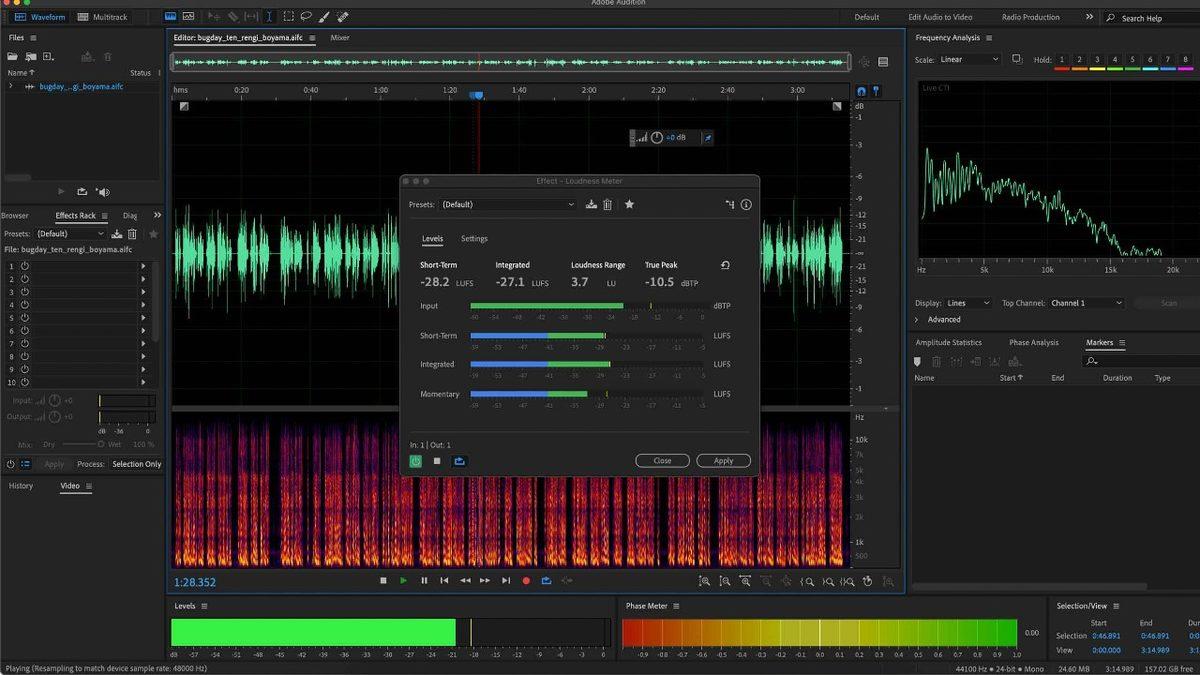Click the red Record button
The image size is (1200, 675).
[x=526, y=581]
